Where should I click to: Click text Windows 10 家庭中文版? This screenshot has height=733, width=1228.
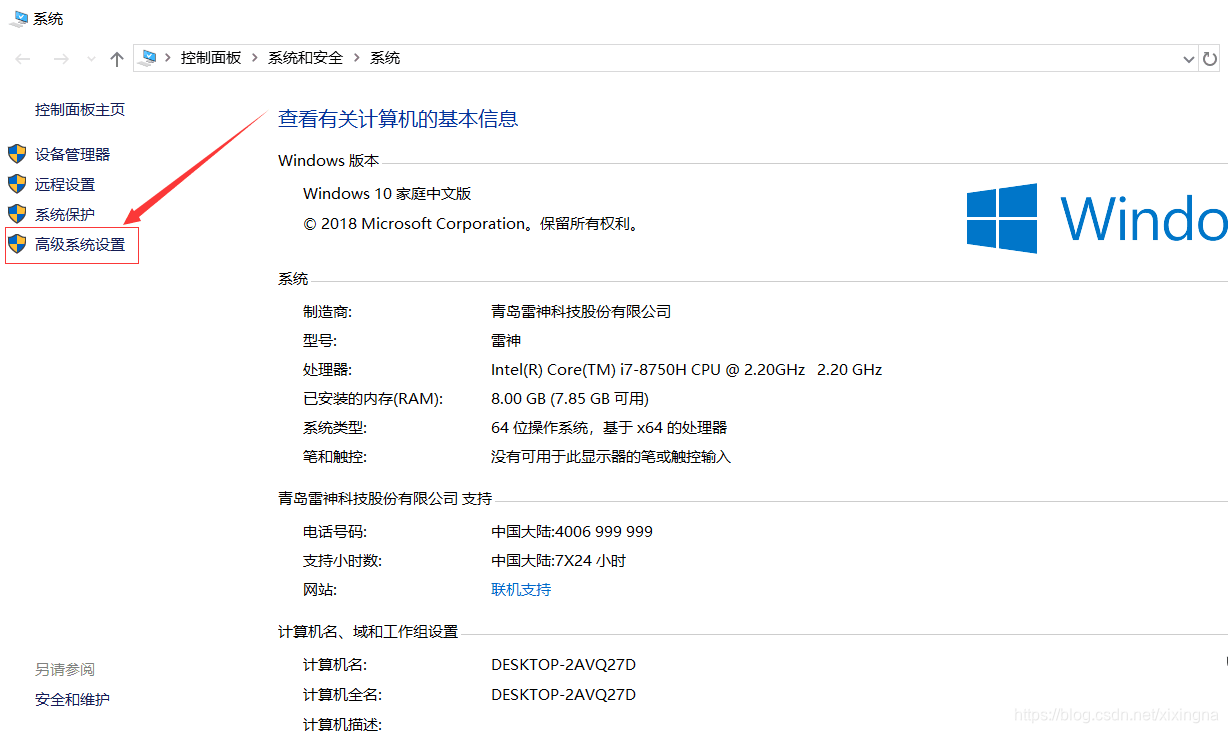(387, 193)
